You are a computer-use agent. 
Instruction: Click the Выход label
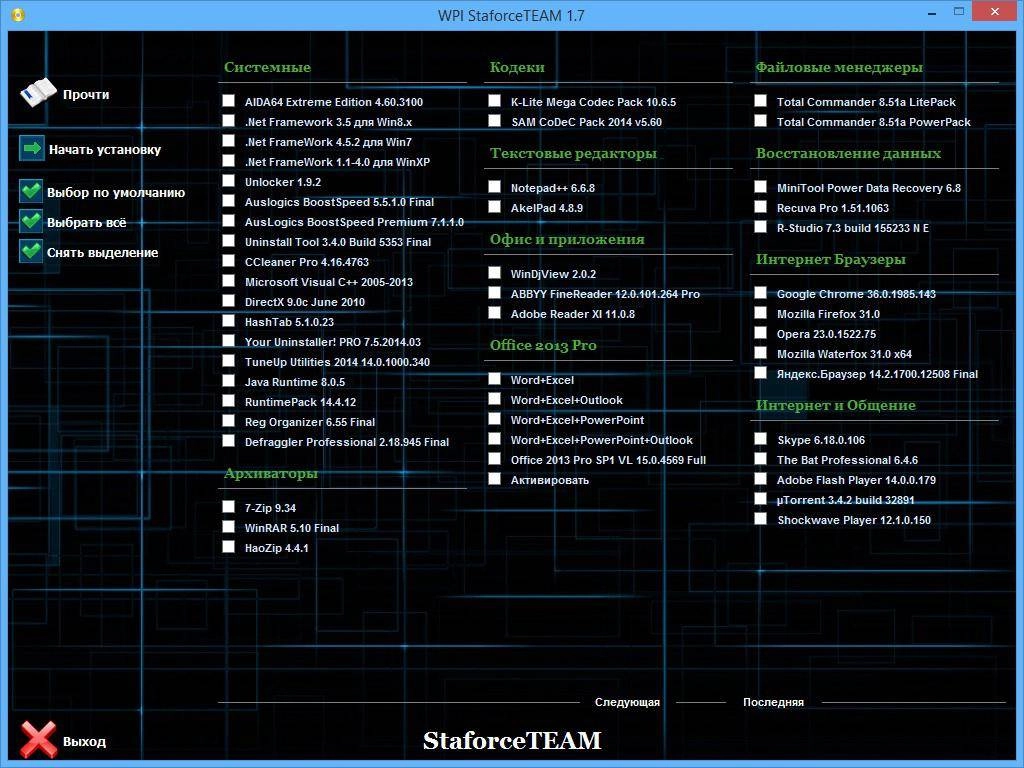[x=84, y=742]
